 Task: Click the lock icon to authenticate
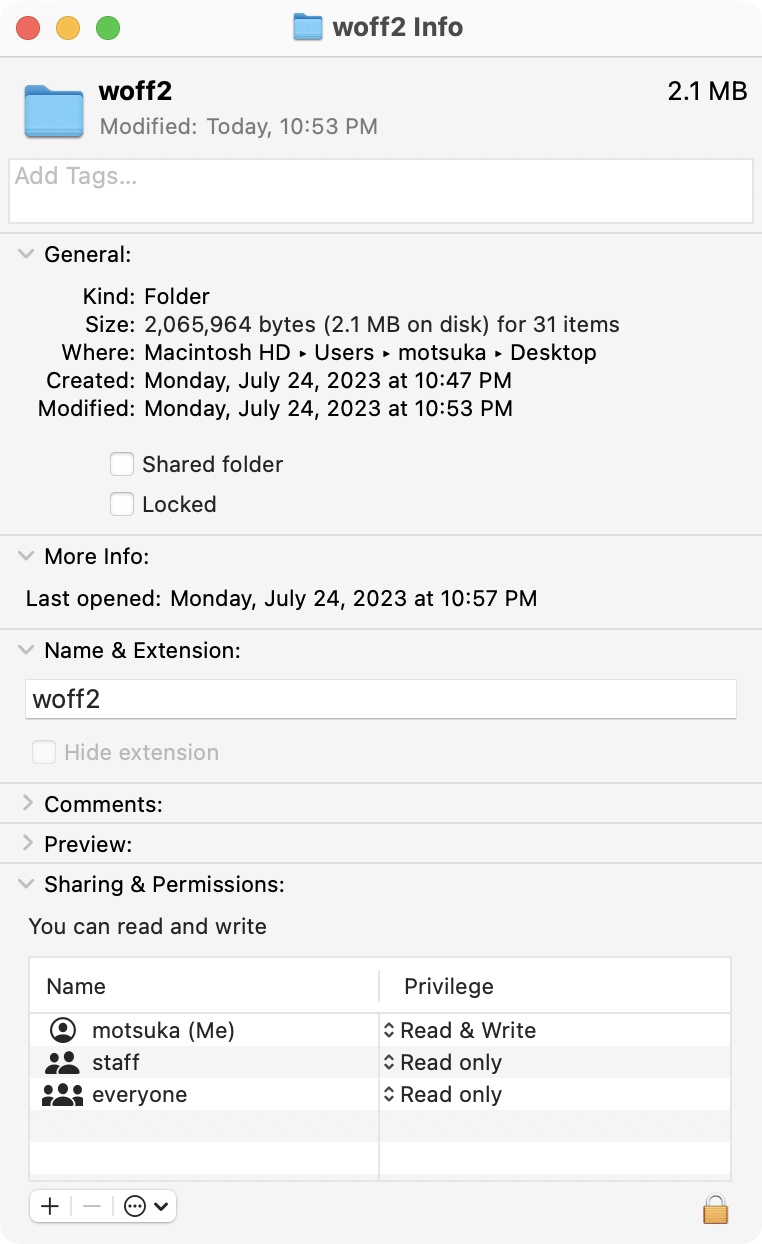pyautogui.click(x=715, y=1209)
